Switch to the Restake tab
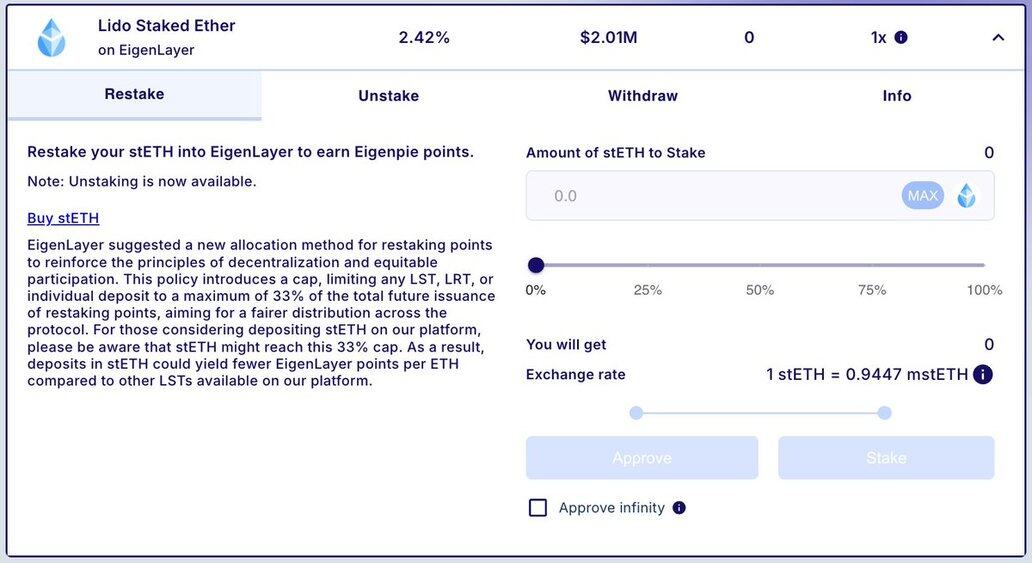This screenshot has height=563, width=1032. click(134, 95)
